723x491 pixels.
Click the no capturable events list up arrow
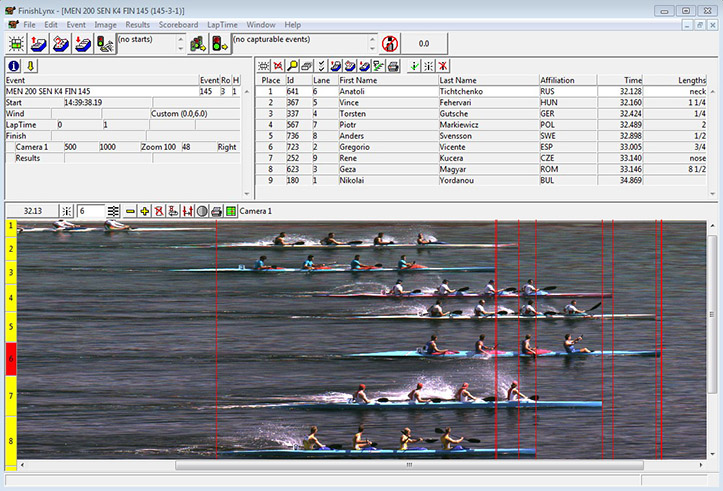(372, 39)
